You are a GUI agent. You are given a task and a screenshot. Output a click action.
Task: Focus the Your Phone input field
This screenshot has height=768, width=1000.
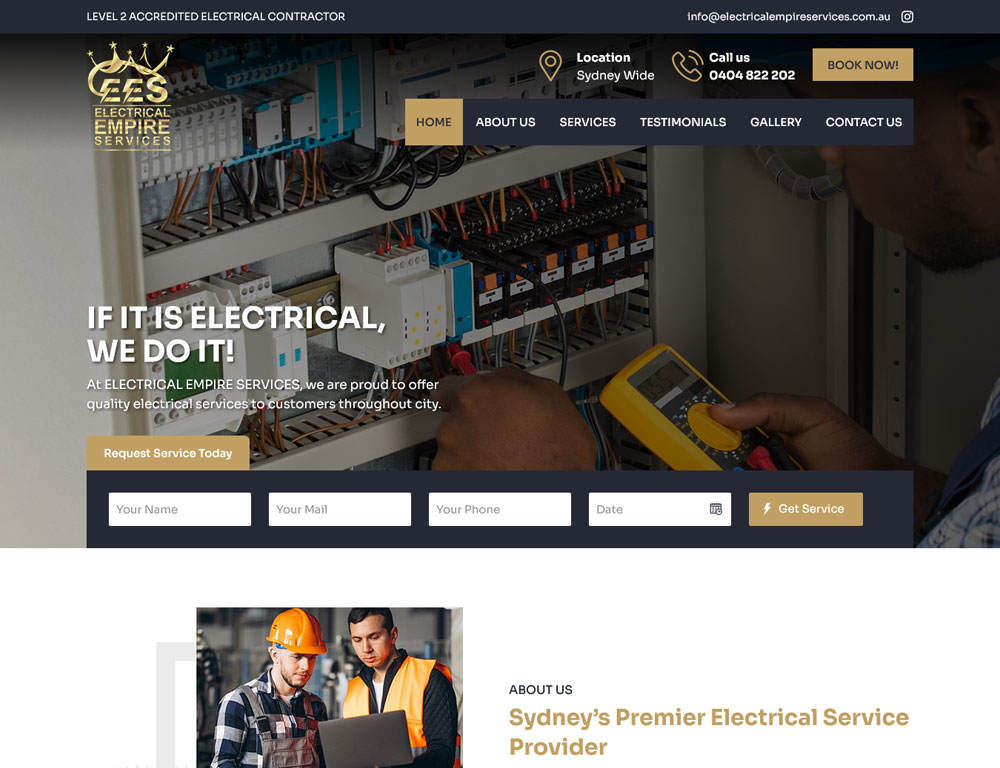click(500, 509)
